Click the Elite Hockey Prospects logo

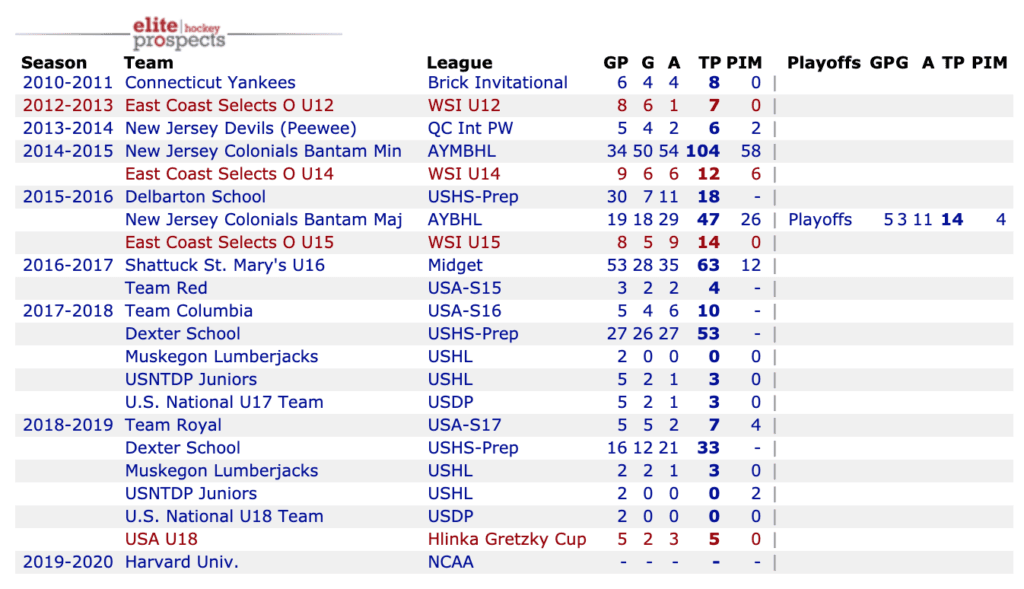point(179,33)
